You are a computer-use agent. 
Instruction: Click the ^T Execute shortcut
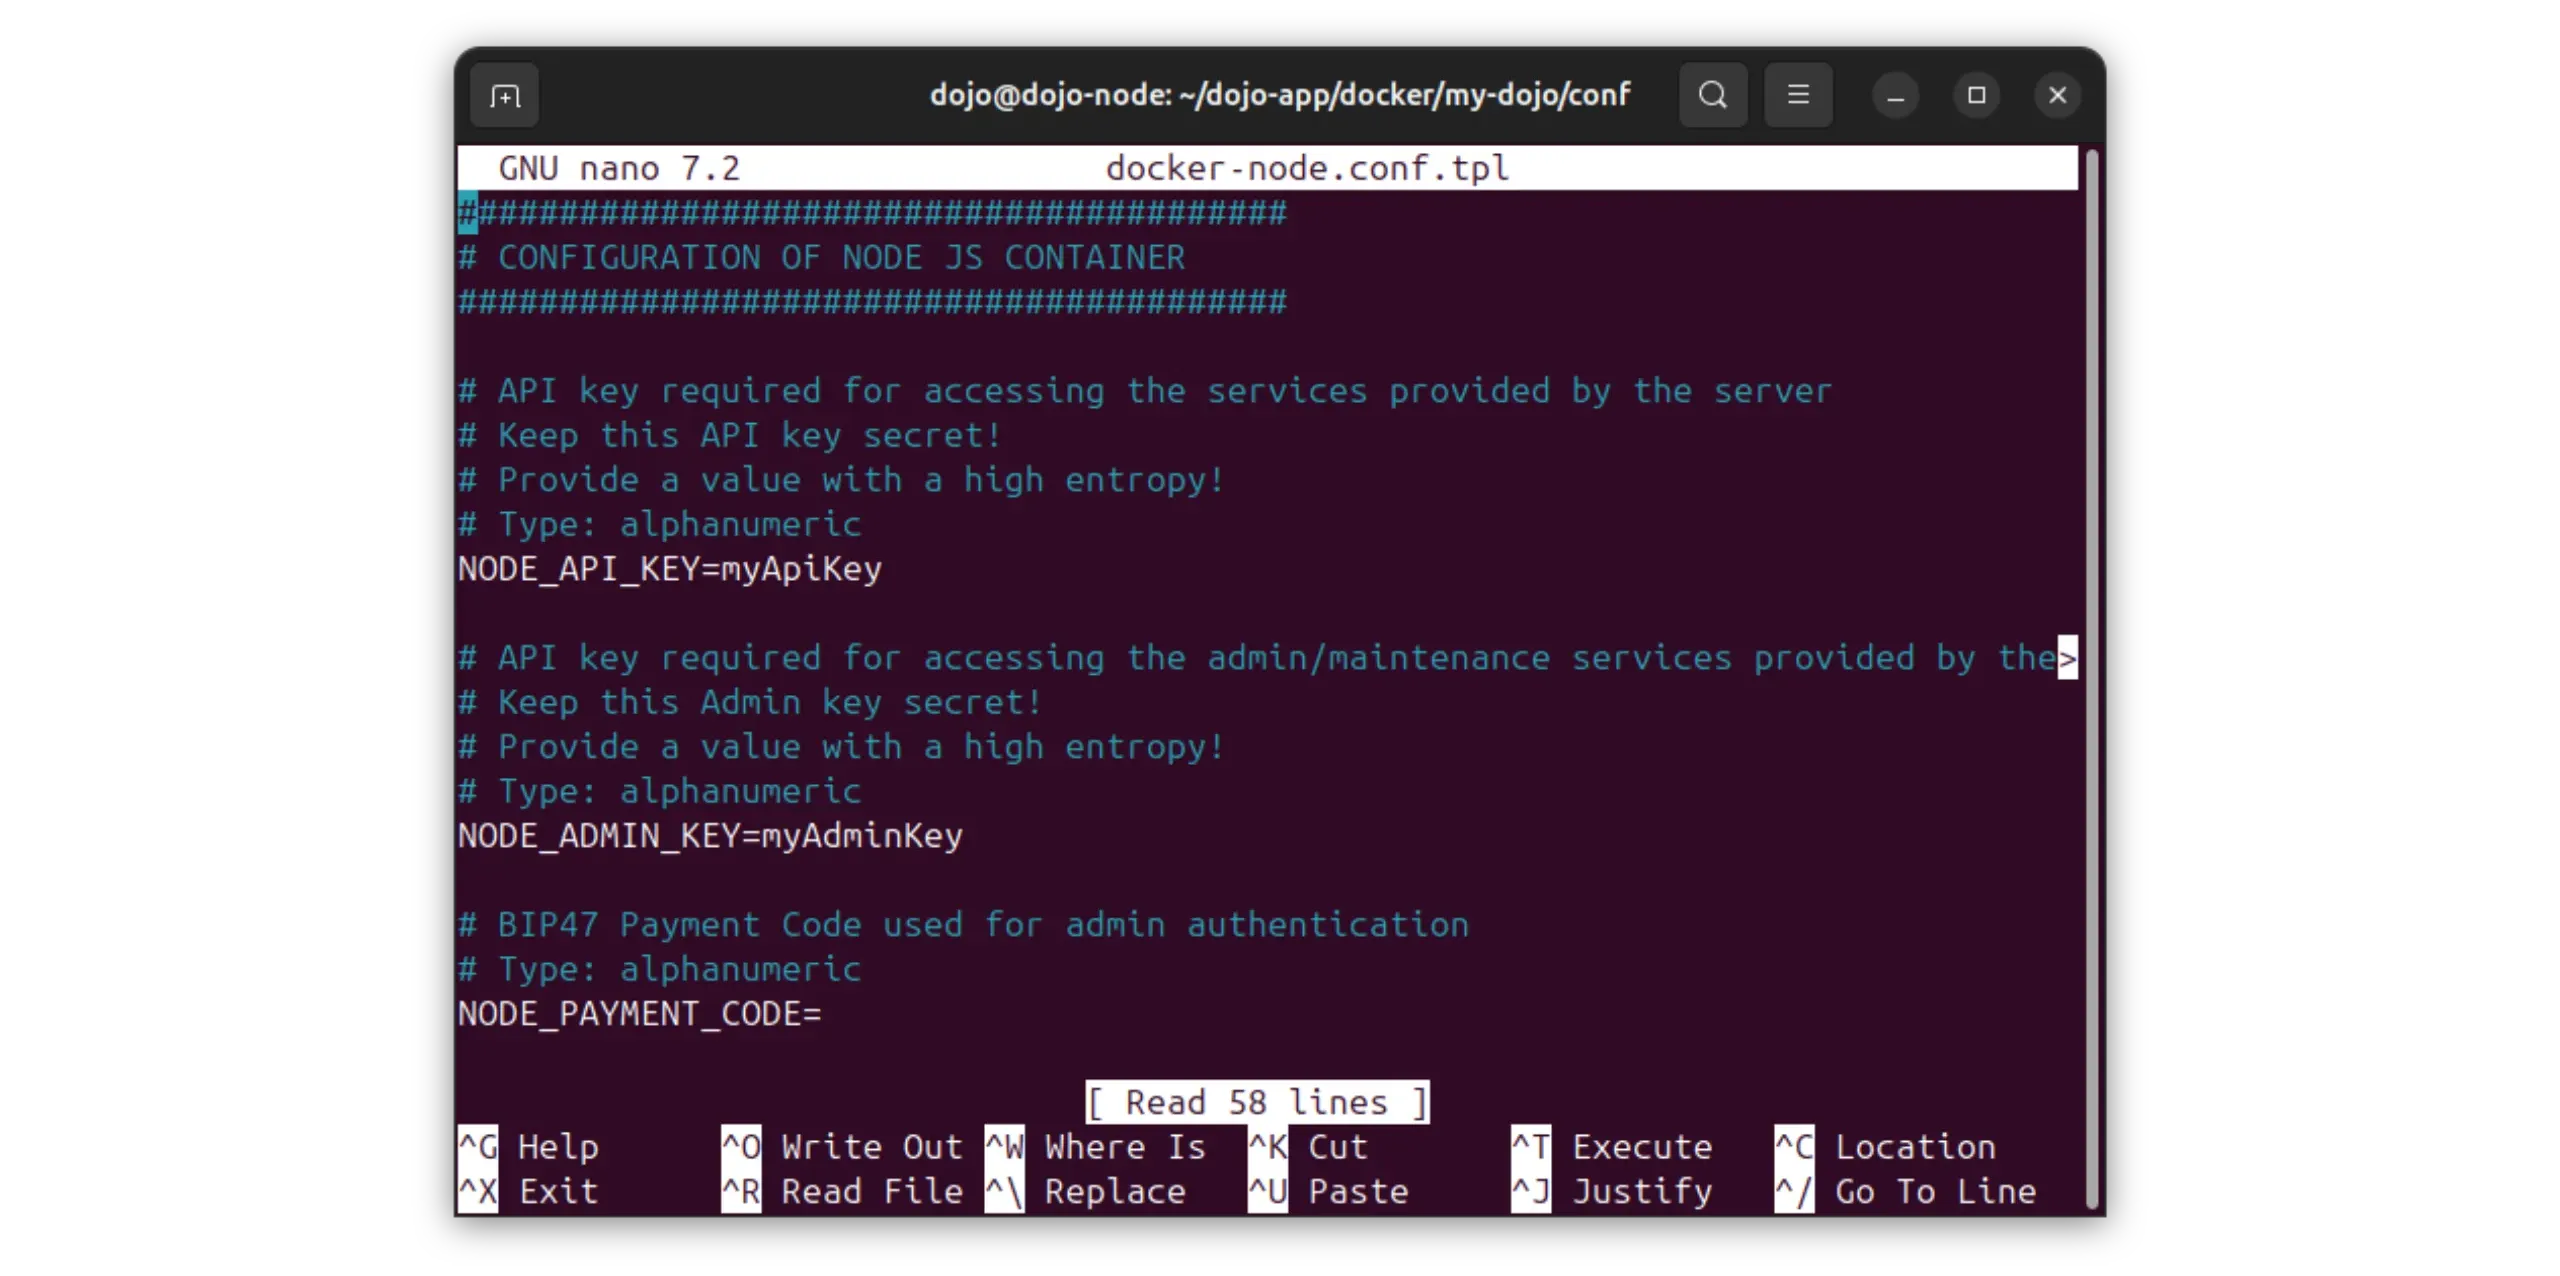tap(1612, 1147)
